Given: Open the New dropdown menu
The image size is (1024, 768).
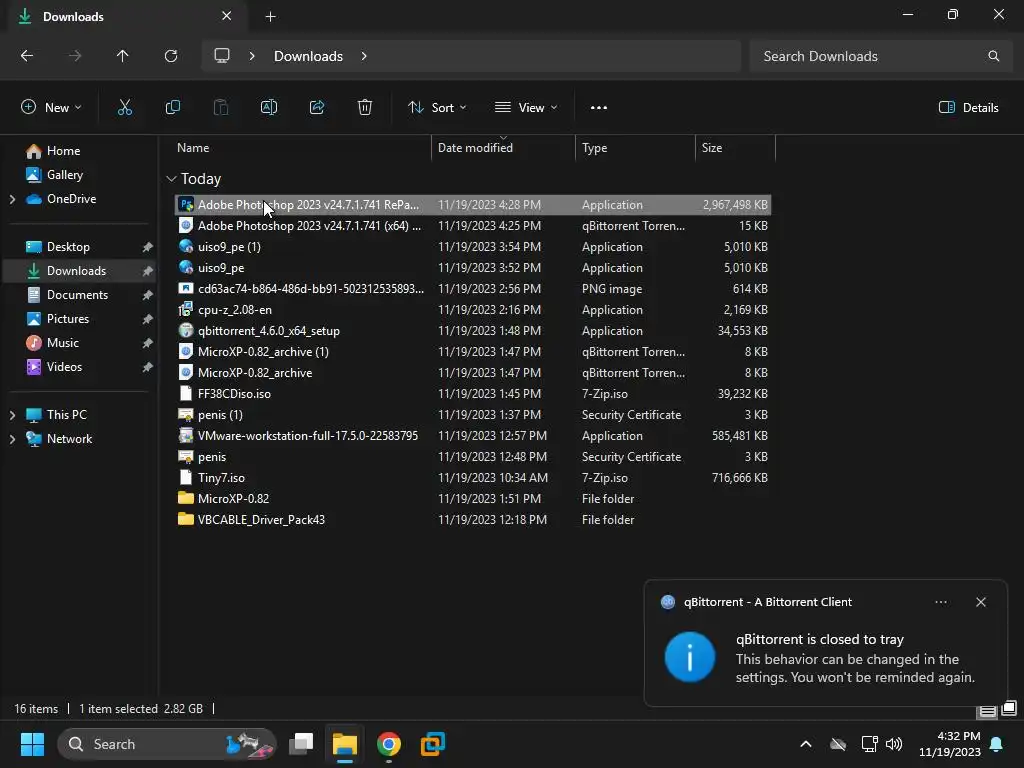Looking at the screenshot, I should pyautogui.click(x=51, y=108).
